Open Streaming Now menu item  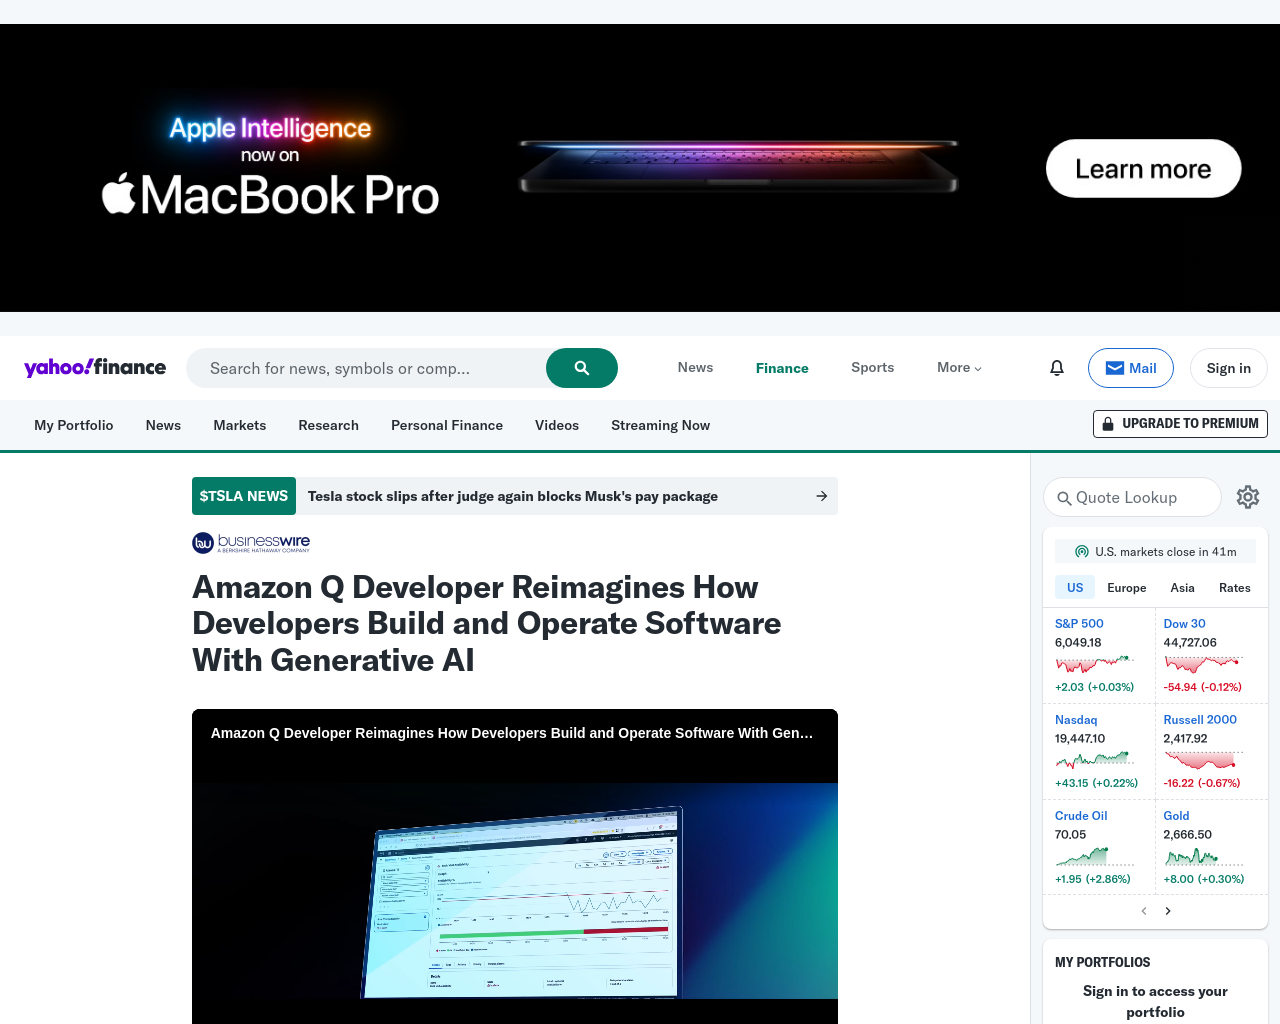pyautogui.click(x=660, y=425)
